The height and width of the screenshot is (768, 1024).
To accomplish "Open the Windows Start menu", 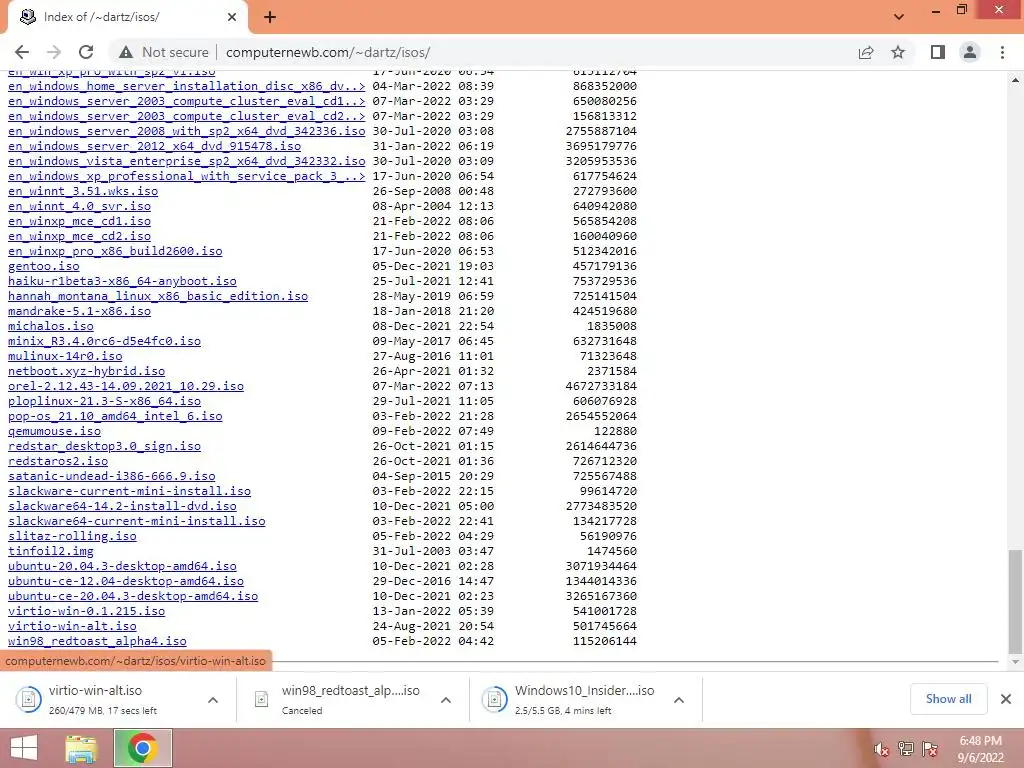I will pyautogui.click(x=24, y=748).
